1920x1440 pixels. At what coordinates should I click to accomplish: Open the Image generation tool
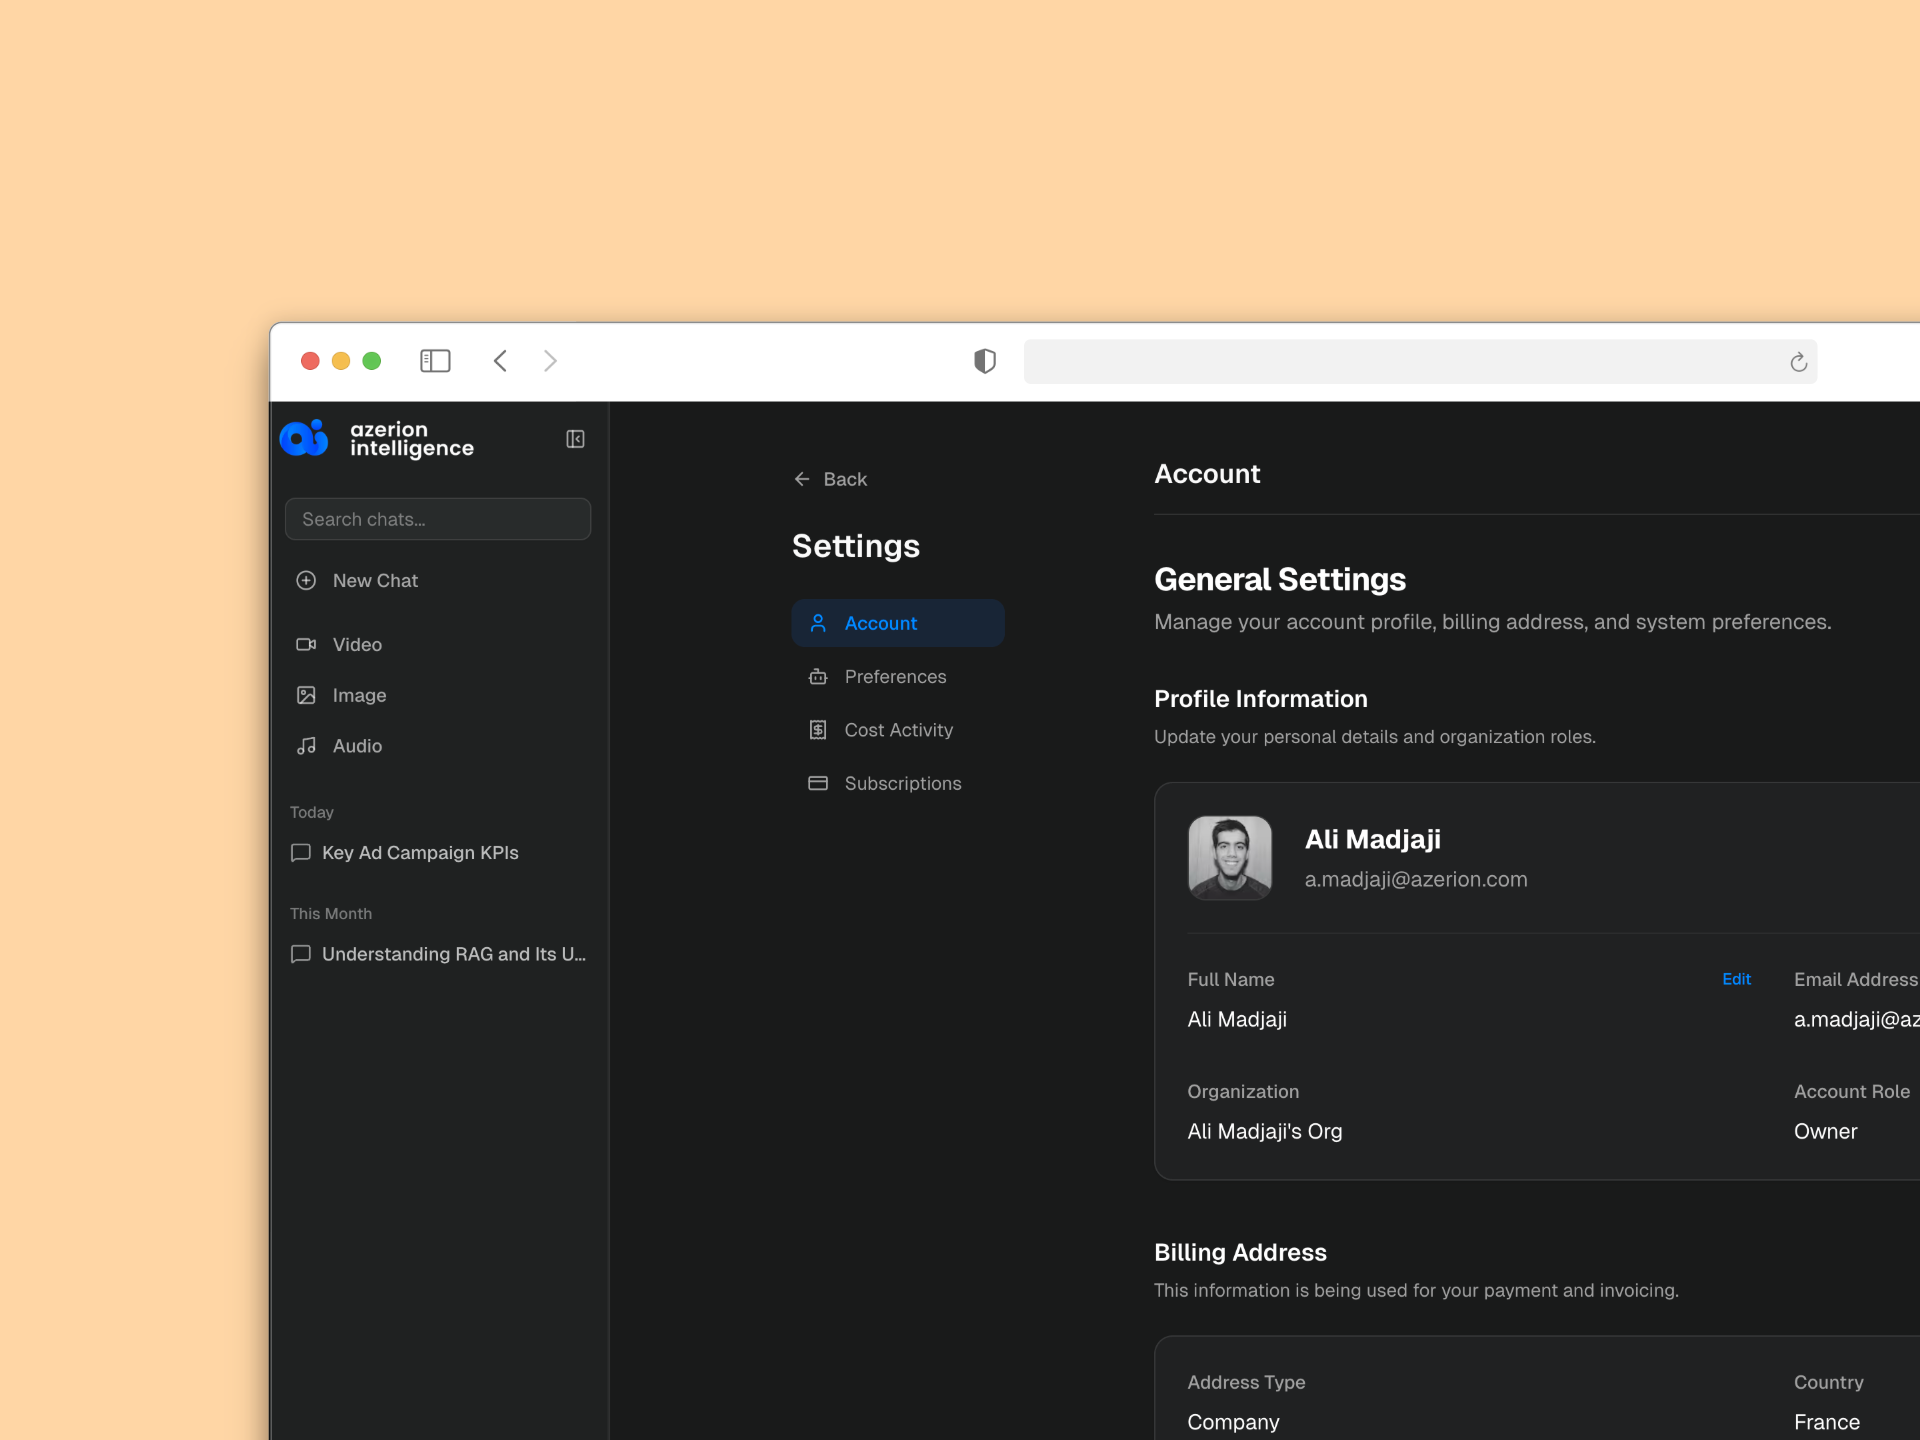tap(358, 695)
